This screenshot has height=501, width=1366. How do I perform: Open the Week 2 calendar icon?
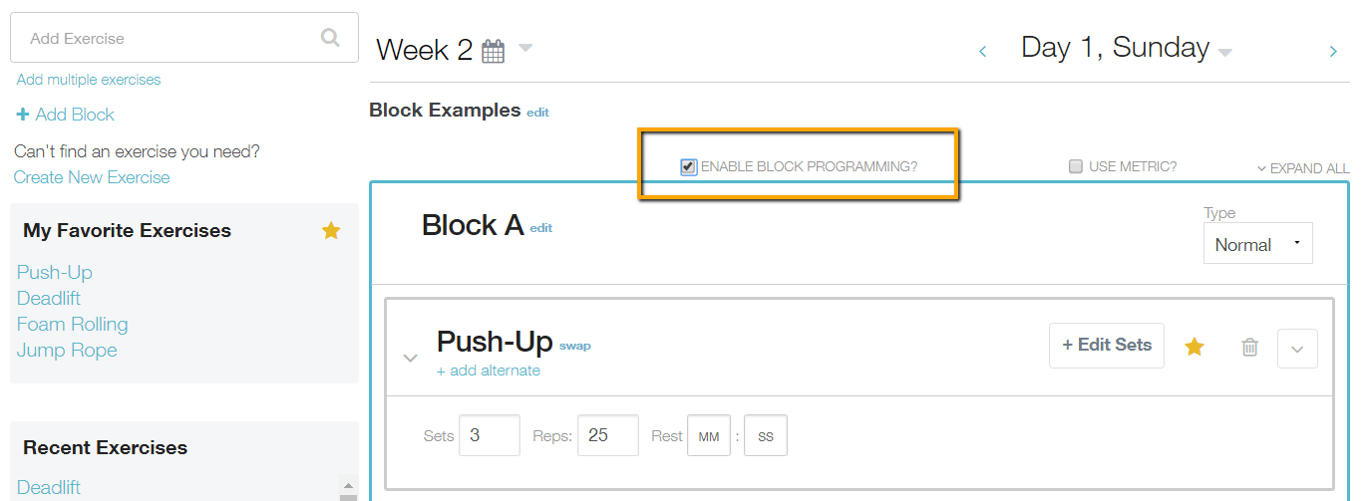point(493,51)
